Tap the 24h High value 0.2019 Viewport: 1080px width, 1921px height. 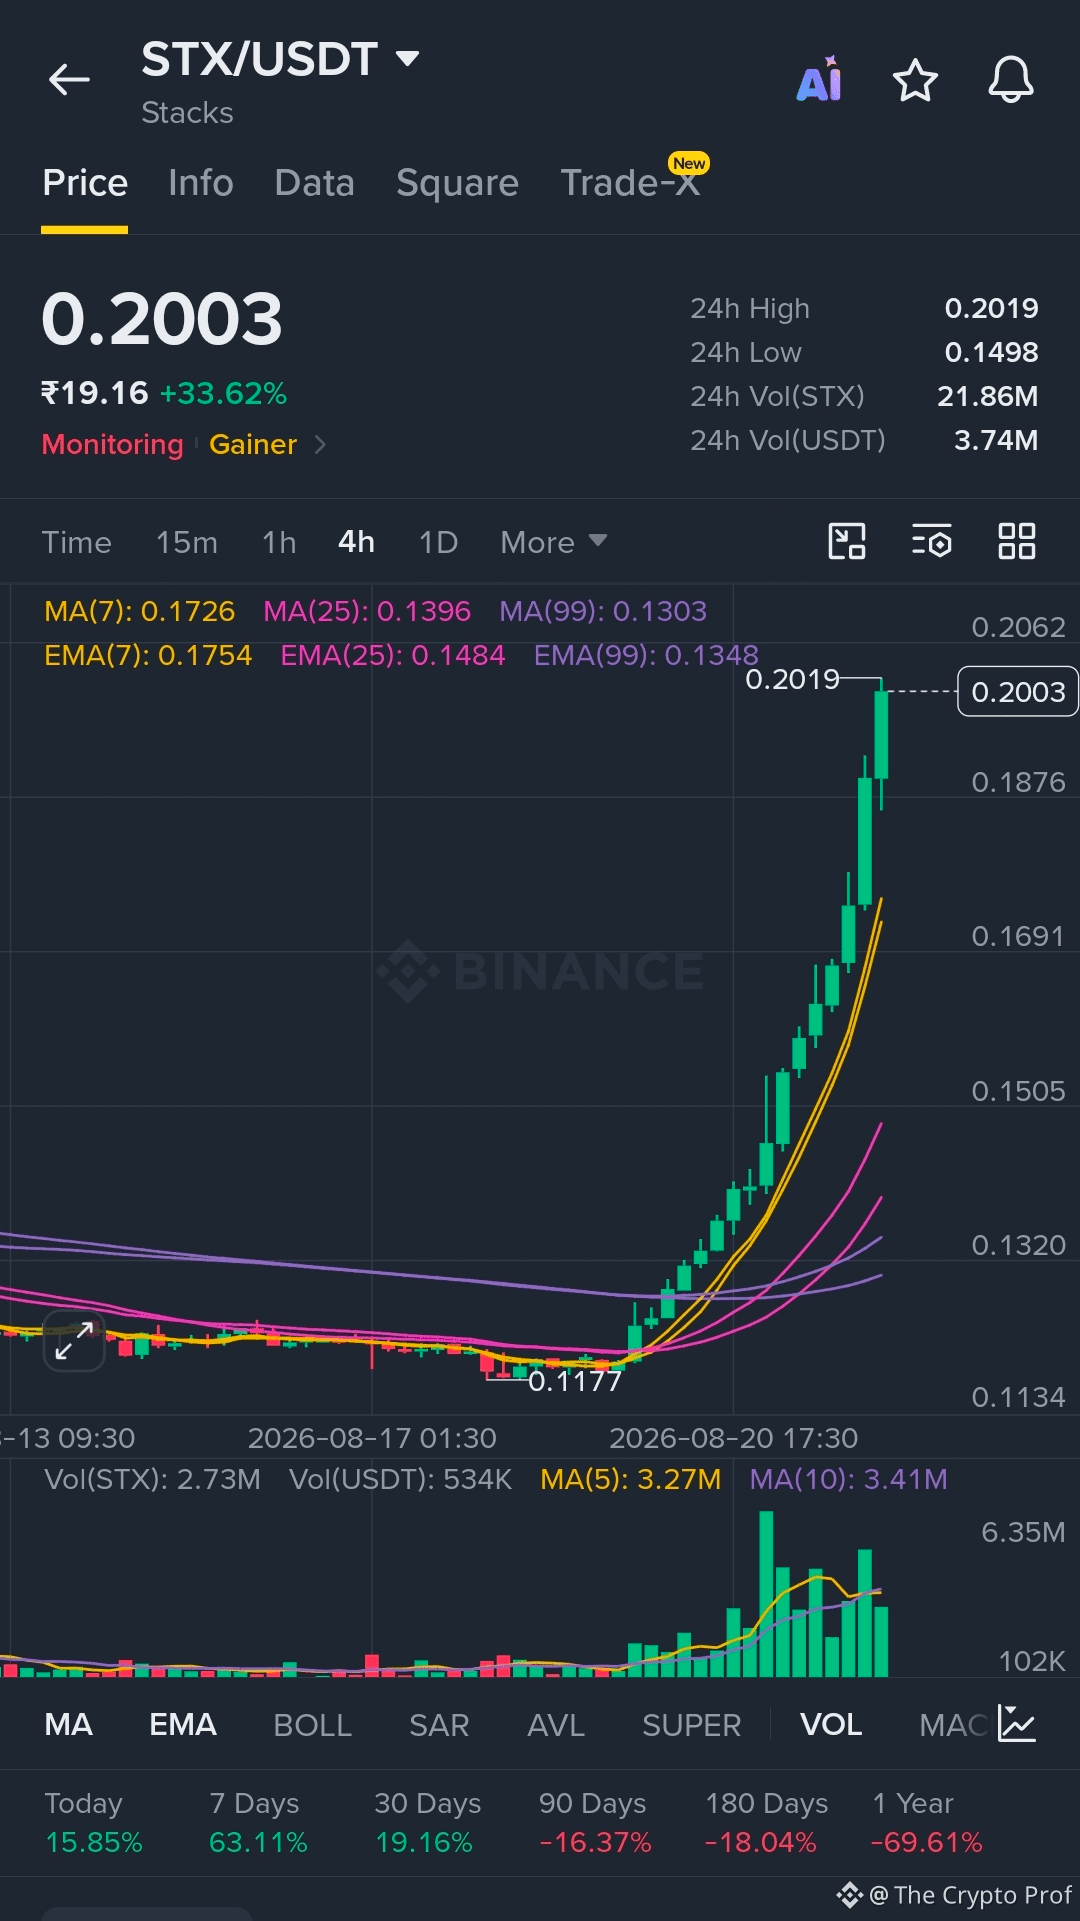(991, 308)
